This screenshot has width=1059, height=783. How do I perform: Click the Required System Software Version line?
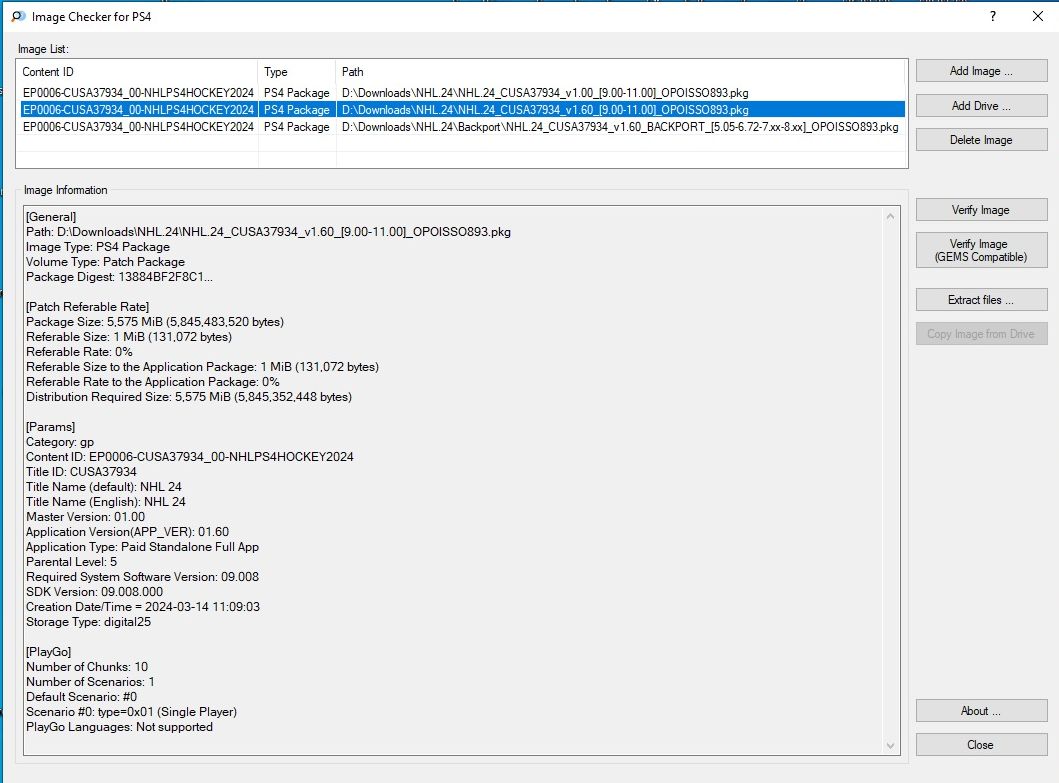pyautogui.click(x=143, y=577)
